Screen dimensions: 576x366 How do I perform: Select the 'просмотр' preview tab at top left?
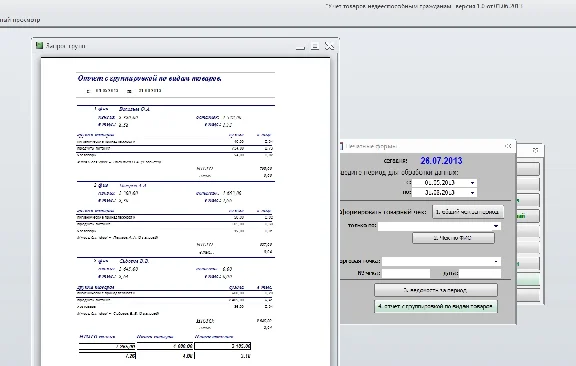pos(26,20)
